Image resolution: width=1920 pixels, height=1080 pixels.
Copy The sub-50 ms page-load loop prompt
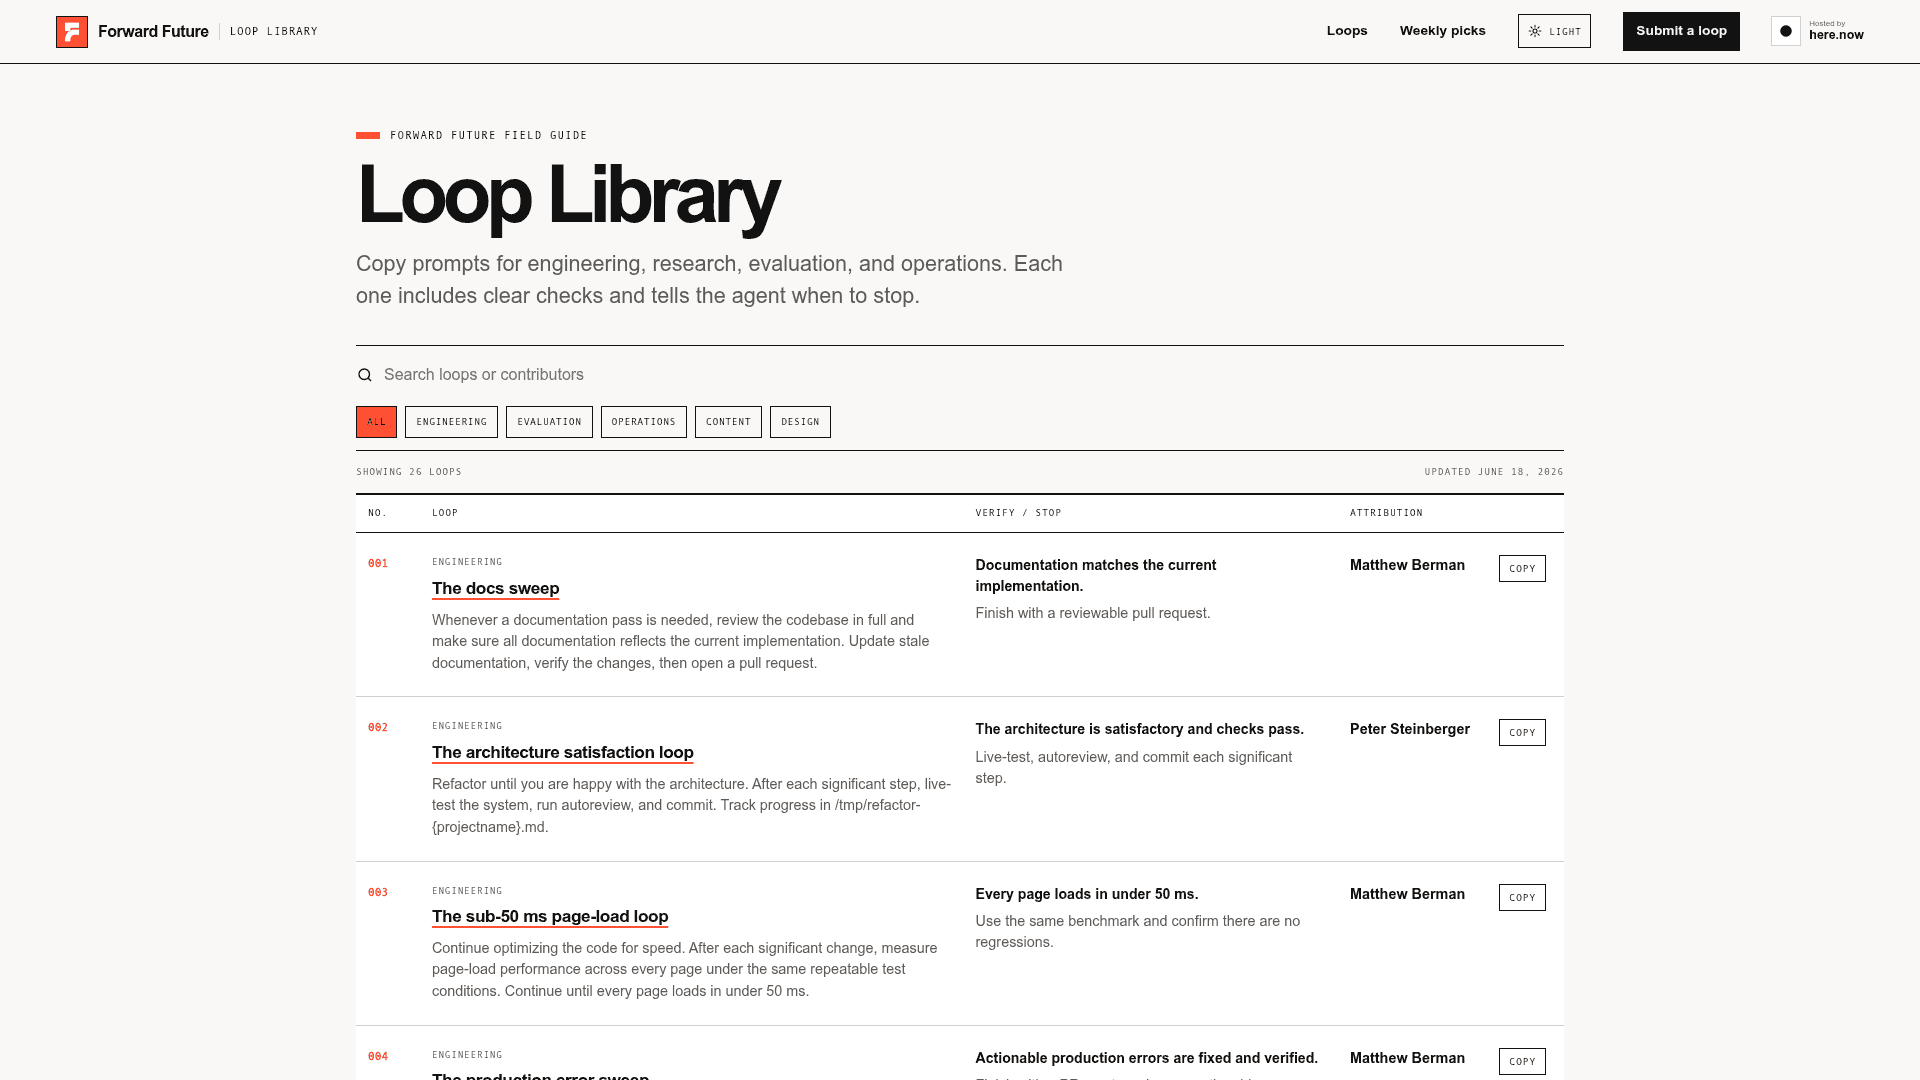pyautogui.click(x=1522, y=898)
